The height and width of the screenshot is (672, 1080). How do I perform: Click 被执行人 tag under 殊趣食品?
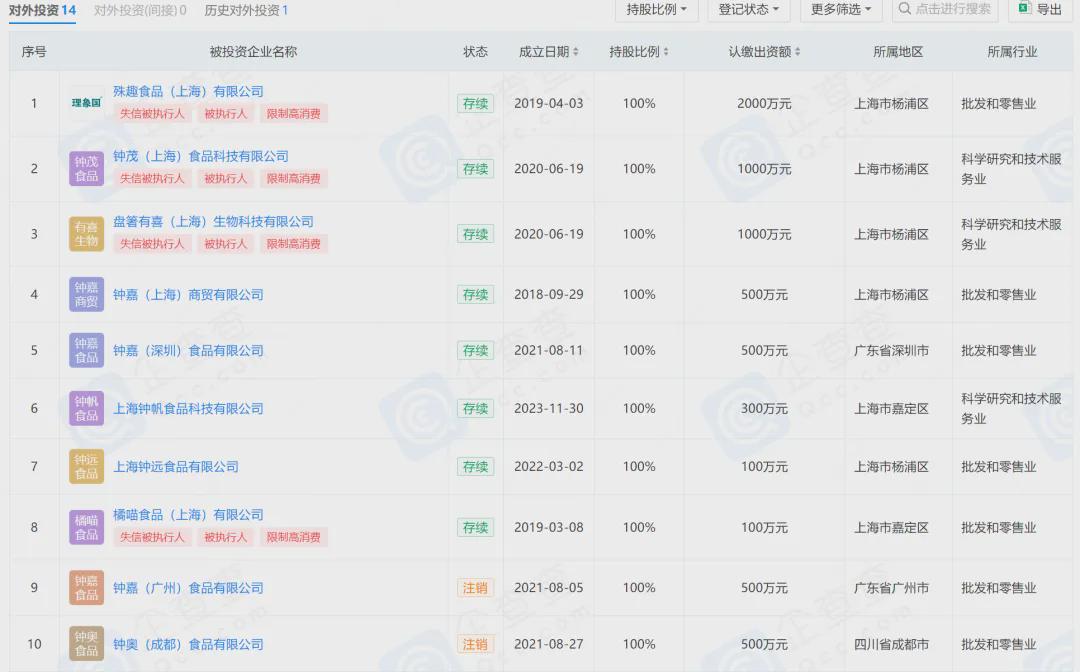coord(225,114)
